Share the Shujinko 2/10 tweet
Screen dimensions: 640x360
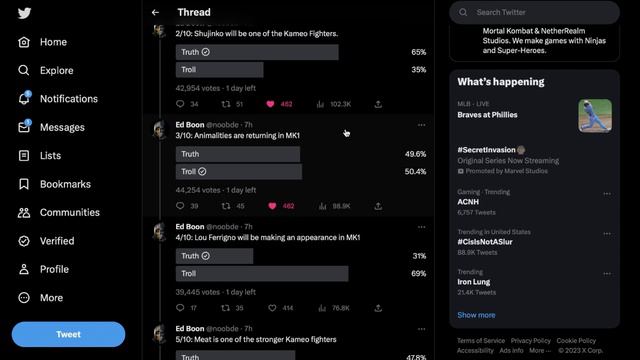[x=378, y=104]
